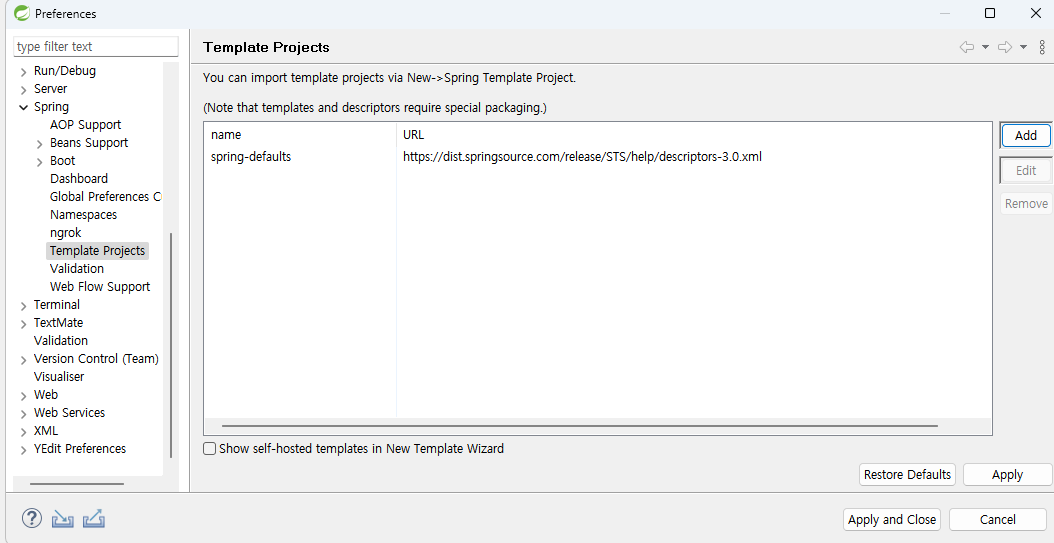The width and height of the screenshot is (1054, 543).
Task: Open back history dropdown arrow
Action: [x=985, y=47]
